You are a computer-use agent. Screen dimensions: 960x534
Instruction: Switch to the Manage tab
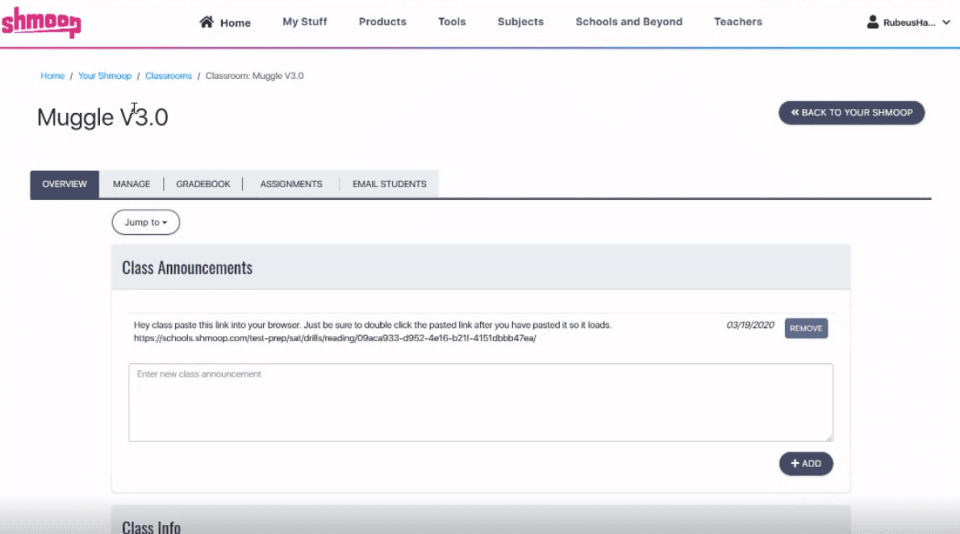[131, 184]
